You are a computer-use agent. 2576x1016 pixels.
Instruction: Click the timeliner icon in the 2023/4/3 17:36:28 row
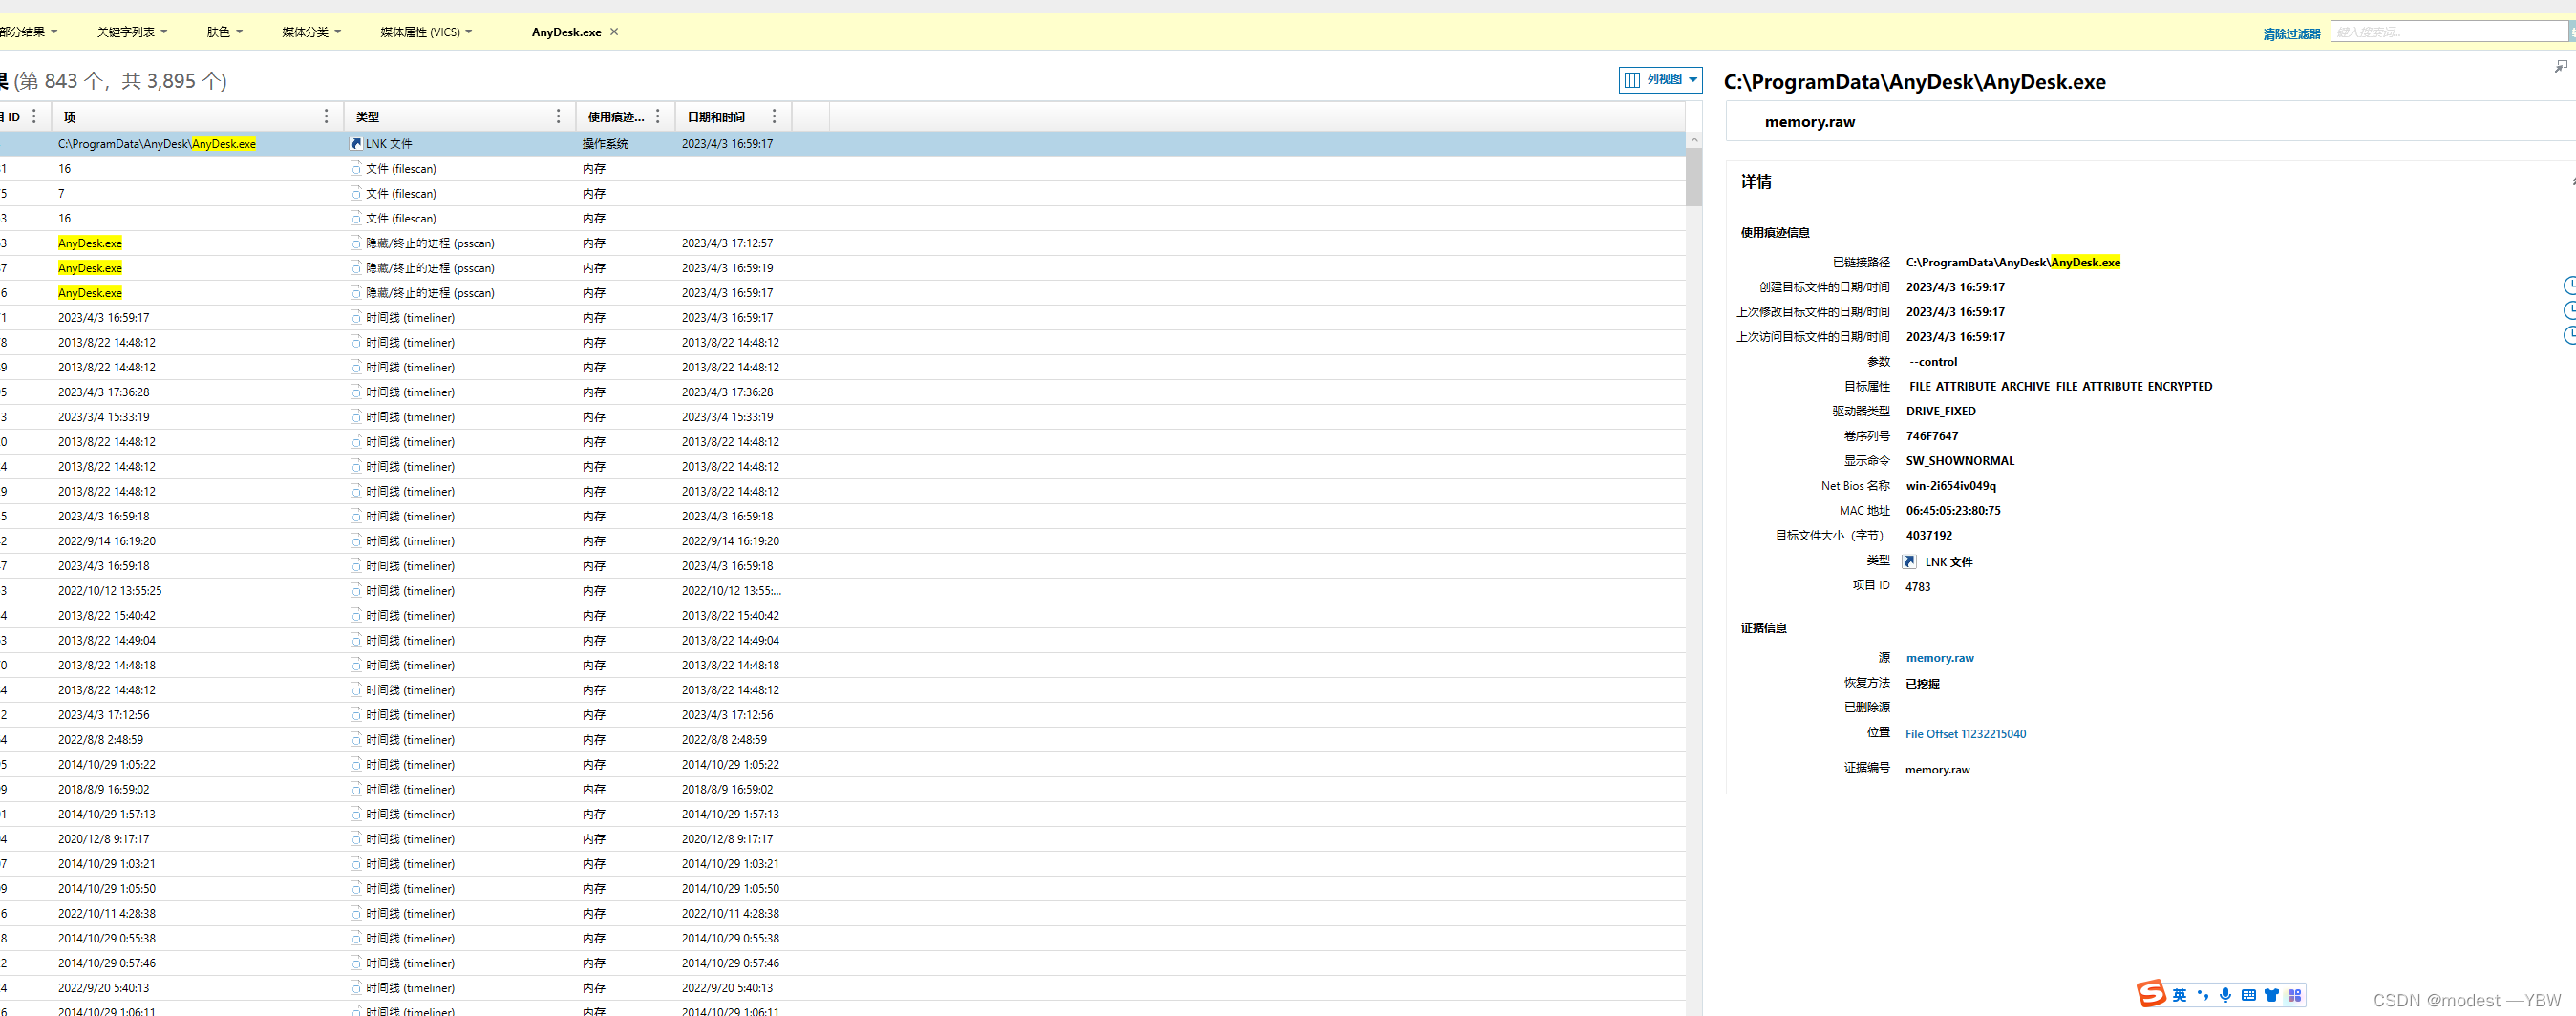point(356,392)
